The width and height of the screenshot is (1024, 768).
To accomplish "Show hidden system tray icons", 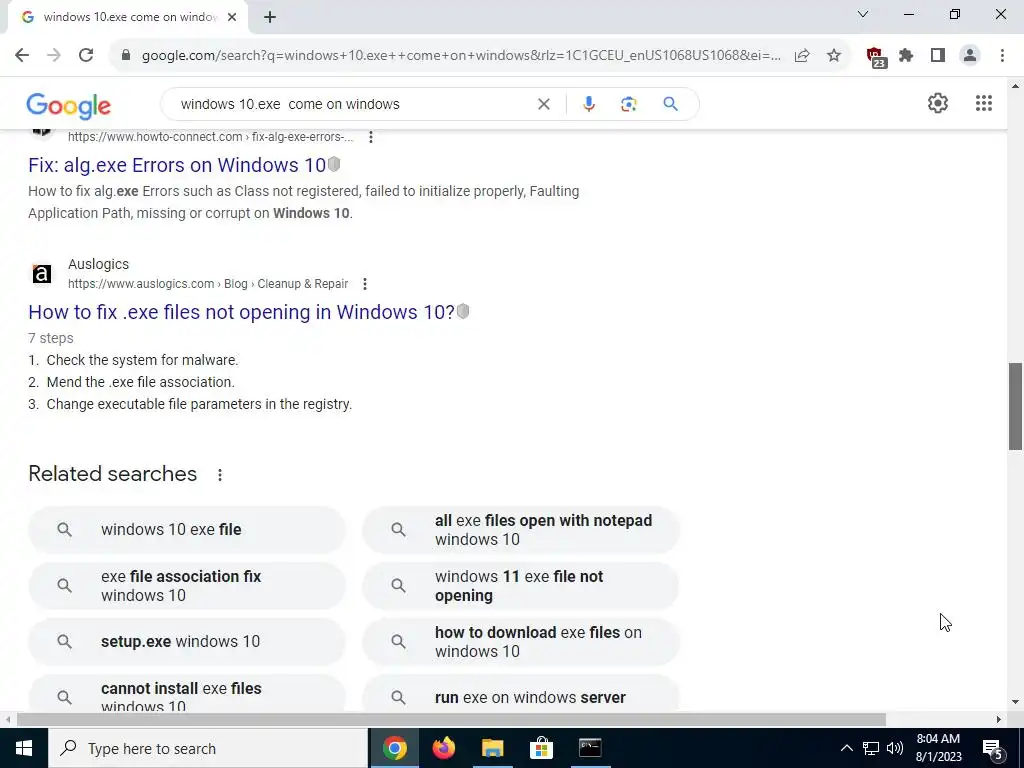I will click(x=846, y=748).
